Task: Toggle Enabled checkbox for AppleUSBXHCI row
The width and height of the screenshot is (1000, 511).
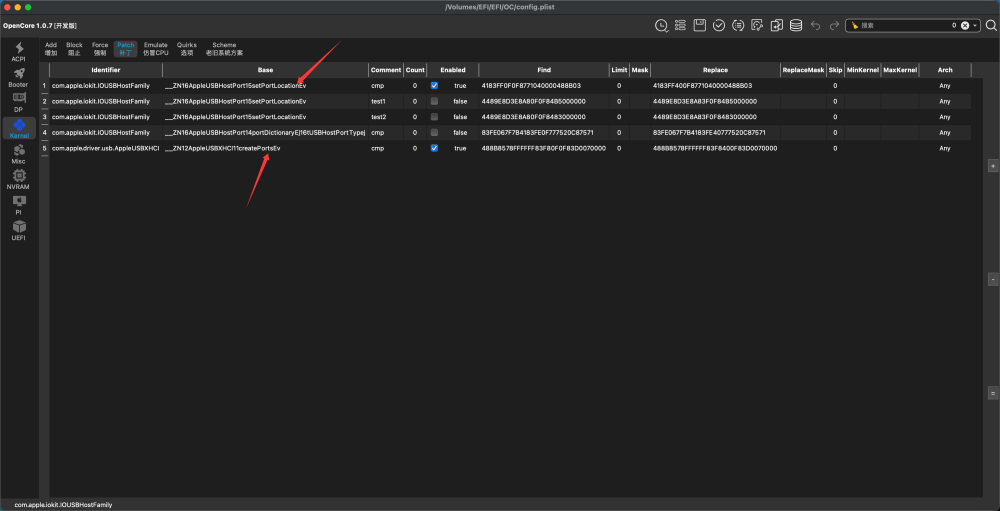Action: click(x=434, y=148)
